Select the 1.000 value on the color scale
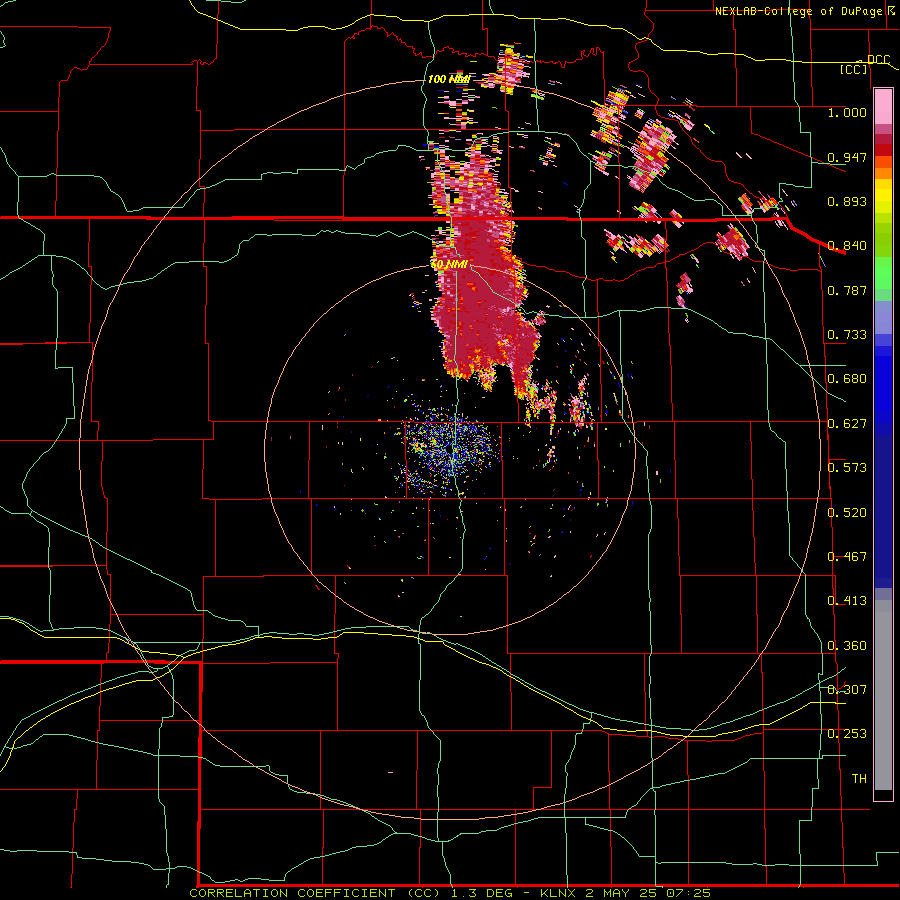 click(x=847, y=112)
